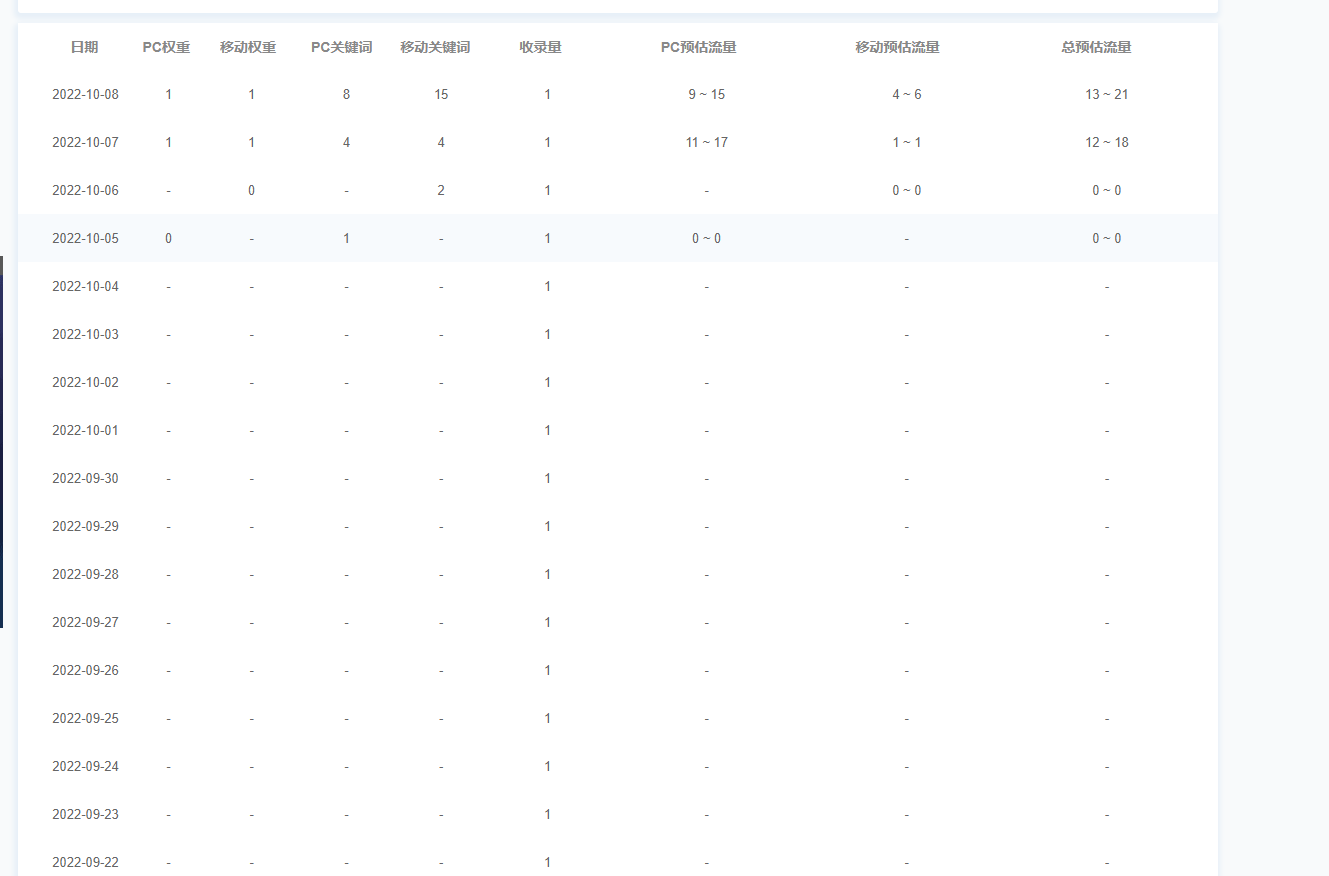Viewport: 1329px width, 876px height.
Task: Click 移动预估流量 value 4 ~ 6
Action: tap(907, 94)
